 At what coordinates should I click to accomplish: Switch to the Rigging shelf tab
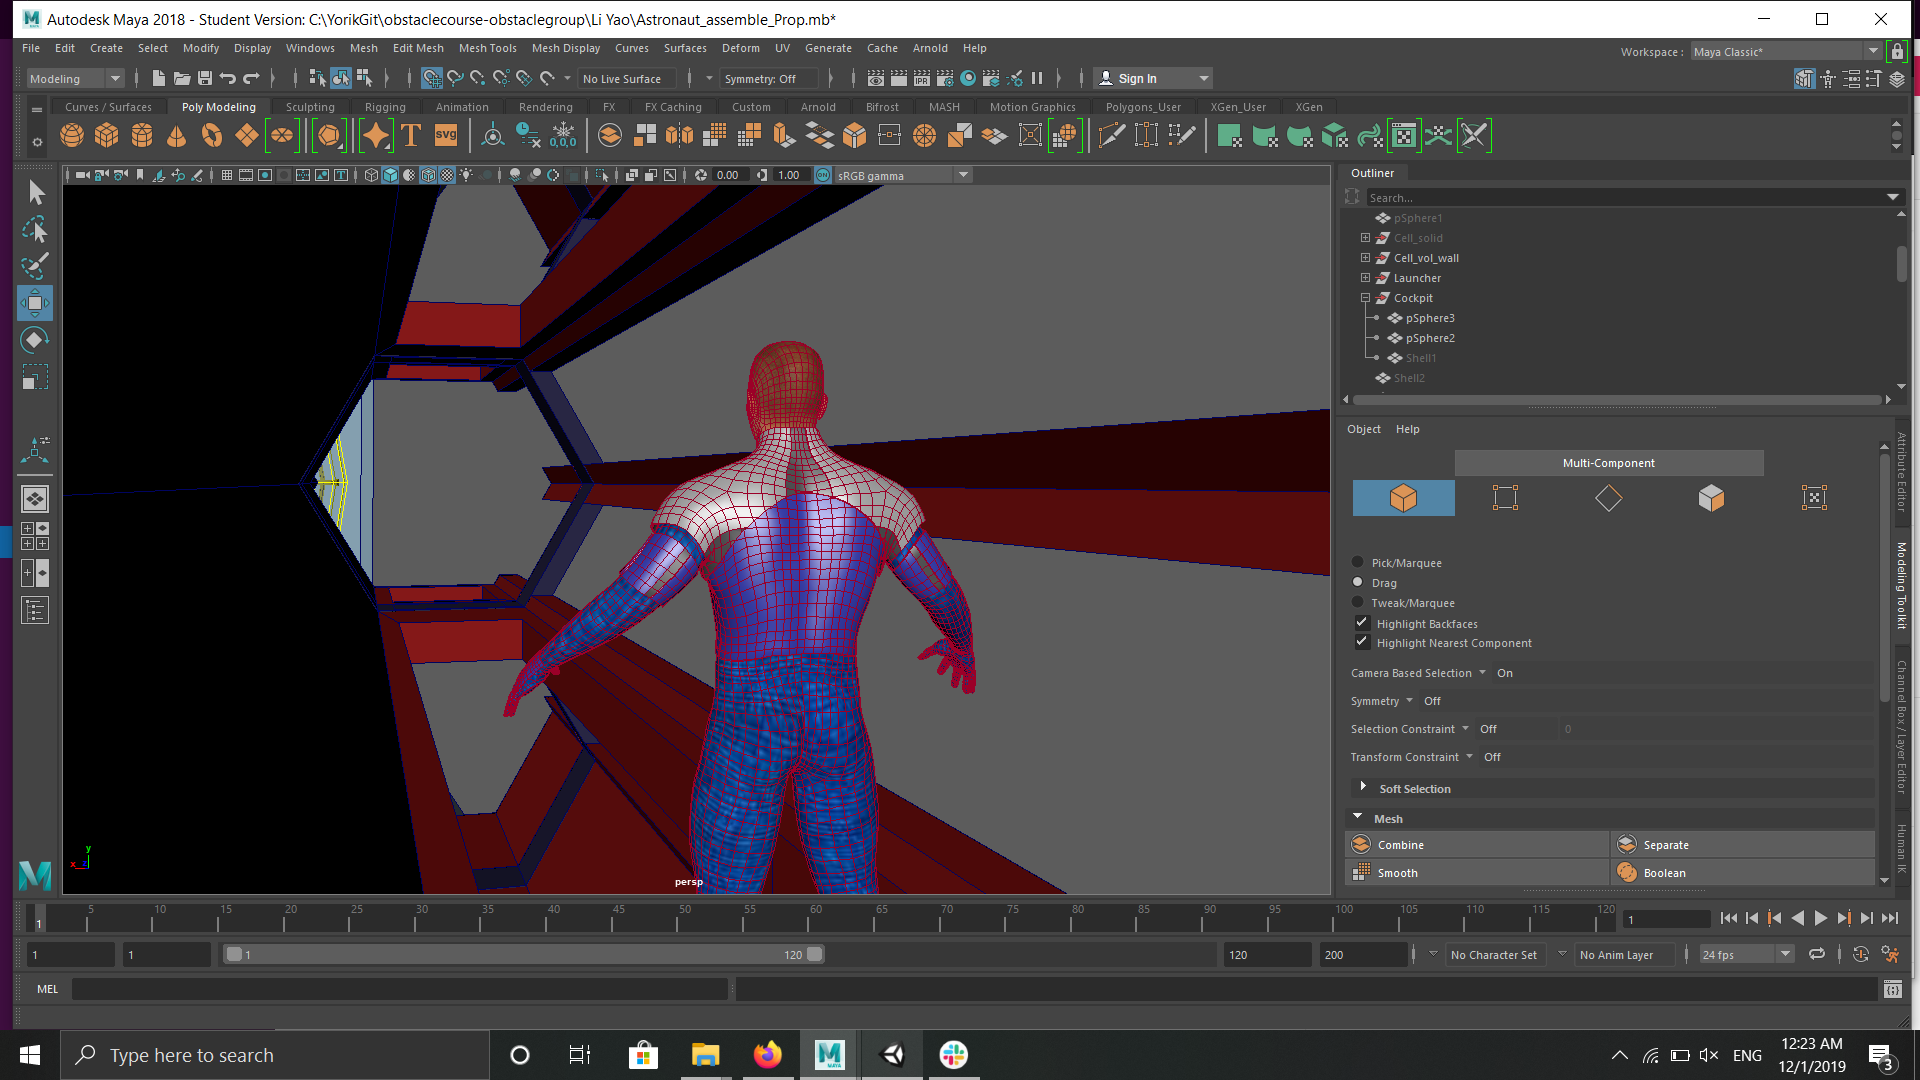click(x=385, y=107)
